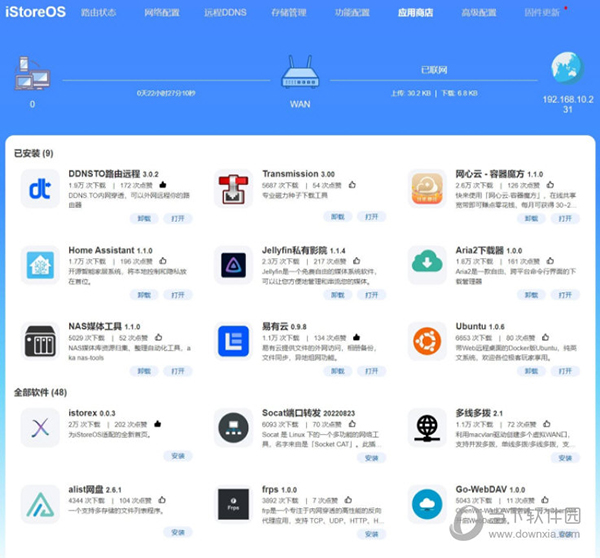
Task: Click the Socat port forwarding icon
Action: (233, 427)
